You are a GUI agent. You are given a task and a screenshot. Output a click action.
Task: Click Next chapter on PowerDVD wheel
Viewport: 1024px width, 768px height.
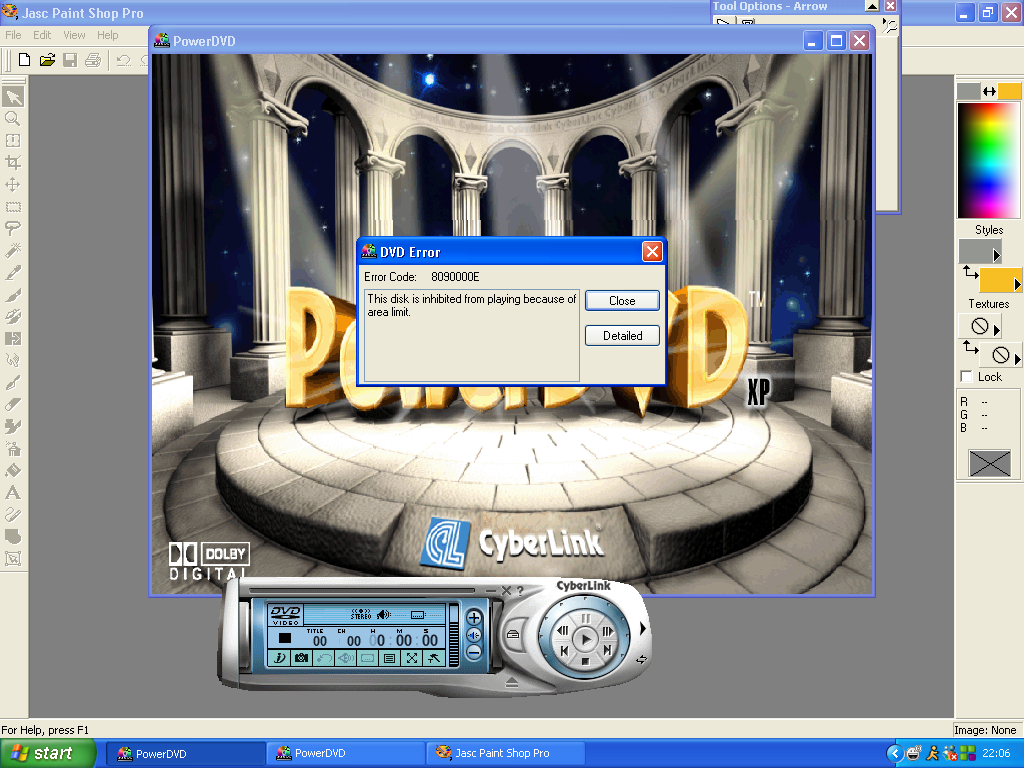pyautogui.click(x=607, y=650)
